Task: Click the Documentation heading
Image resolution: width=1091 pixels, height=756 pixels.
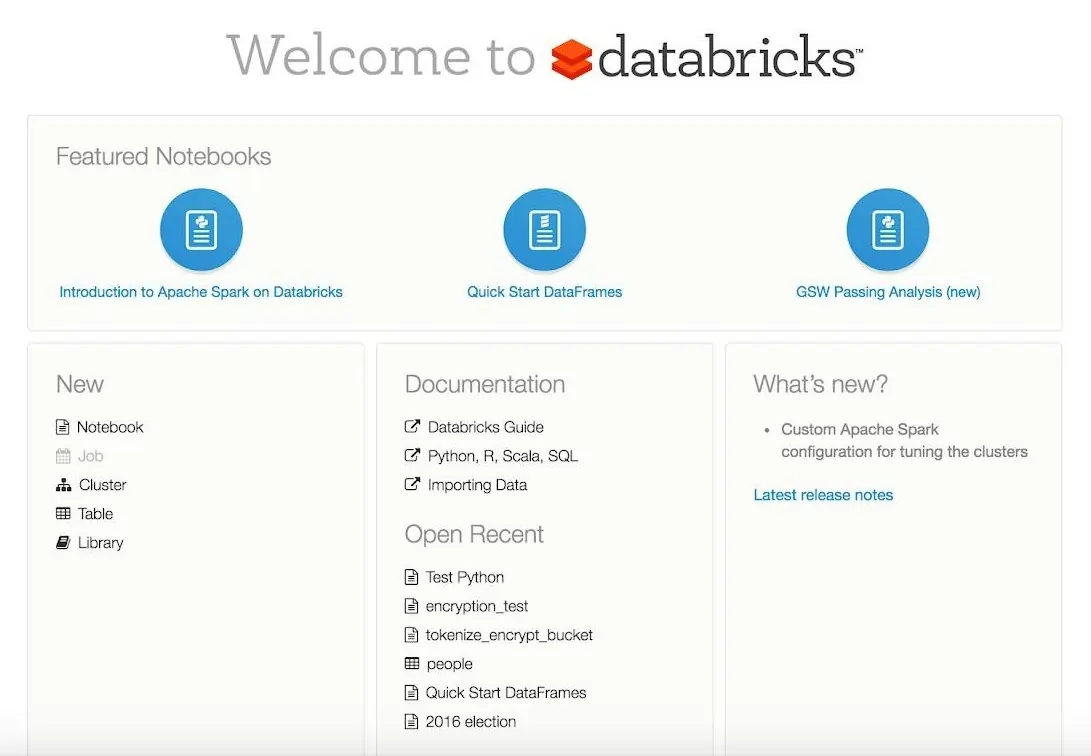Action: [x=485, y=384]
